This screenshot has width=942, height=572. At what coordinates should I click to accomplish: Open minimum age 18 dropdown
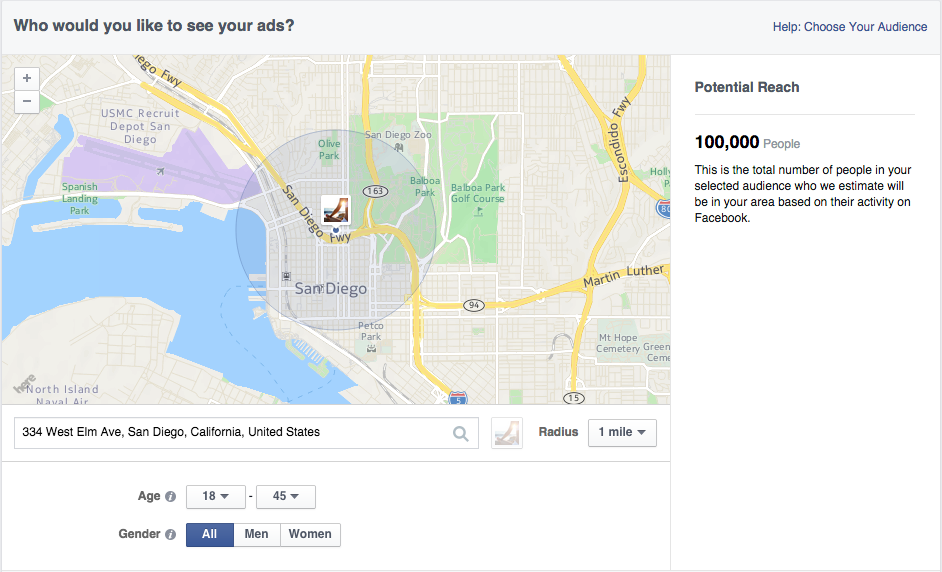point(216,496)
